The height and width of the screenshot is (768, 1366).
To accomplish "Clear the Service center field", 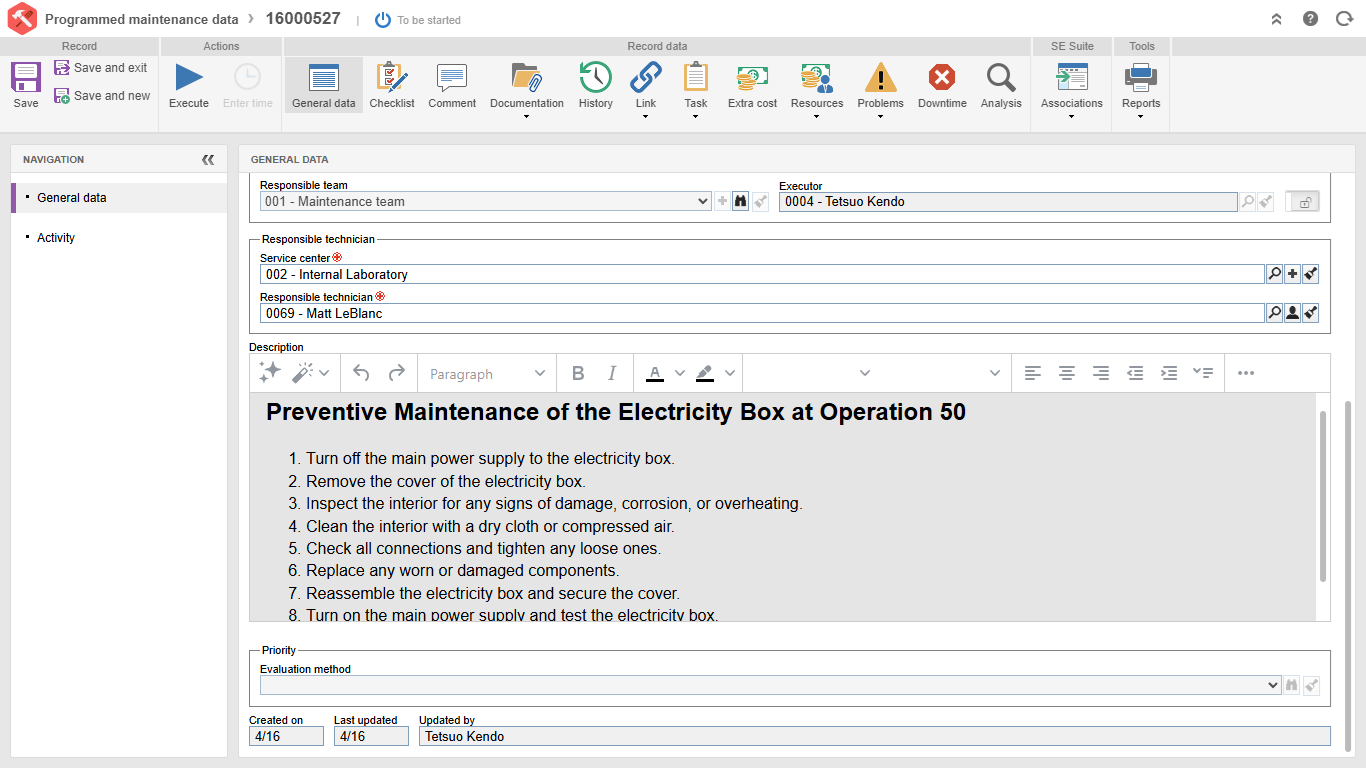I will coord(1311,274).
